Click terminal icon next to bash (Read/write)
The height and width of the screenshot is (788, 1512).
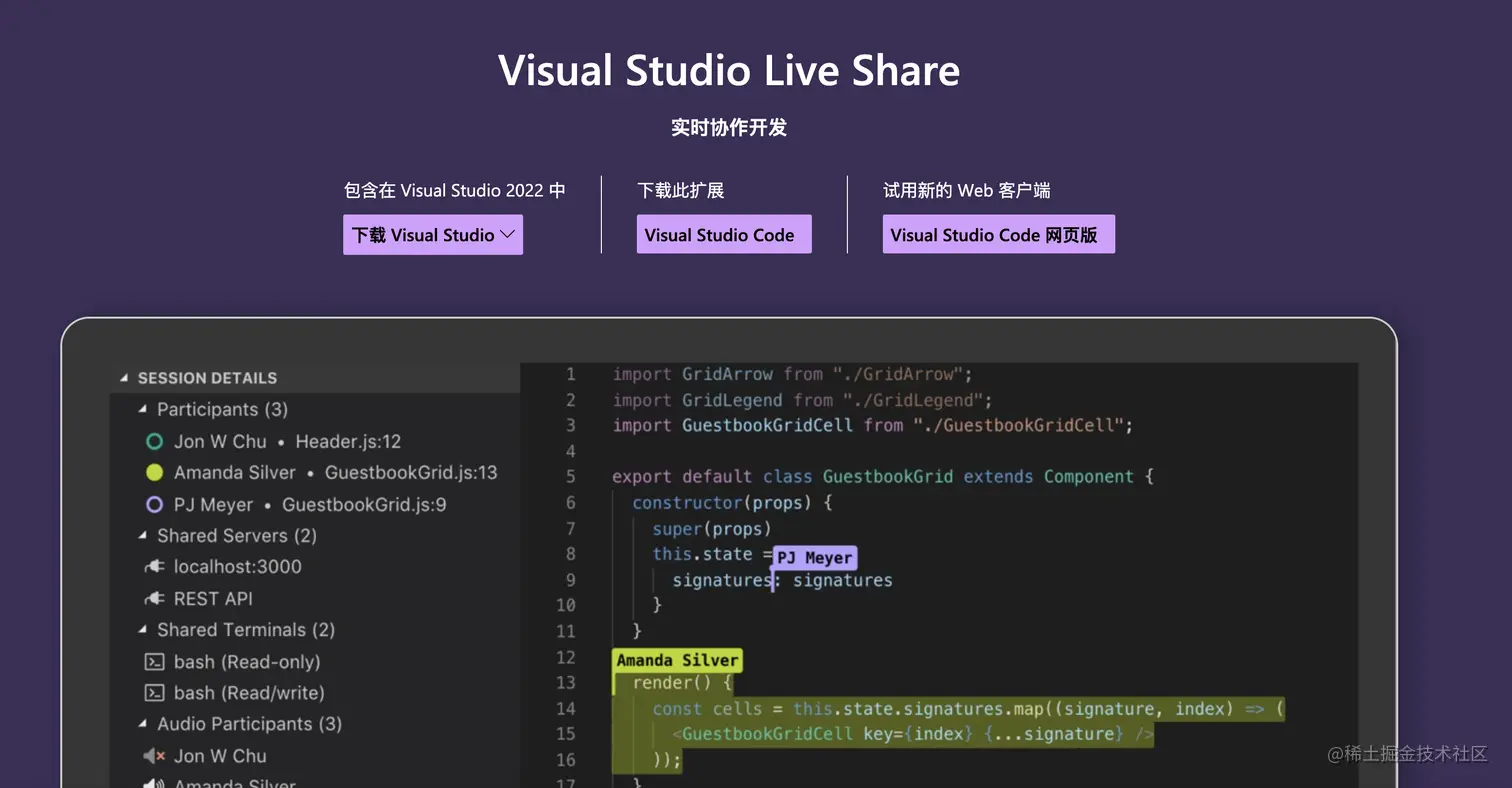[154, 693]
